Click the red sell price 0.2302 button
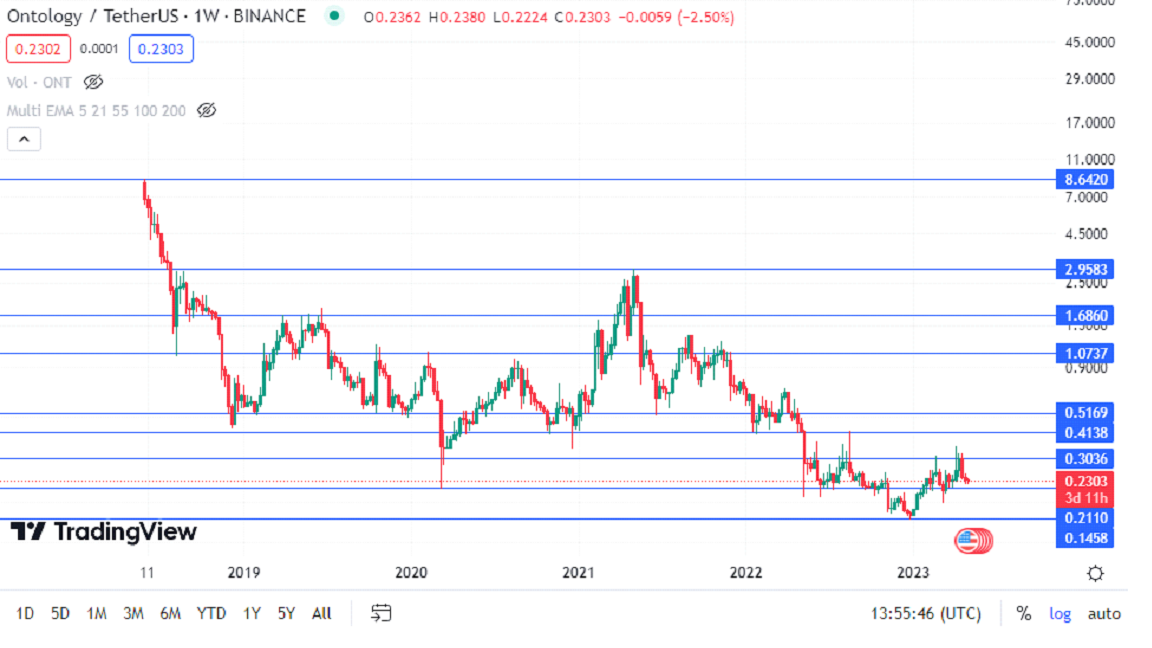 (x=38, y=49)
